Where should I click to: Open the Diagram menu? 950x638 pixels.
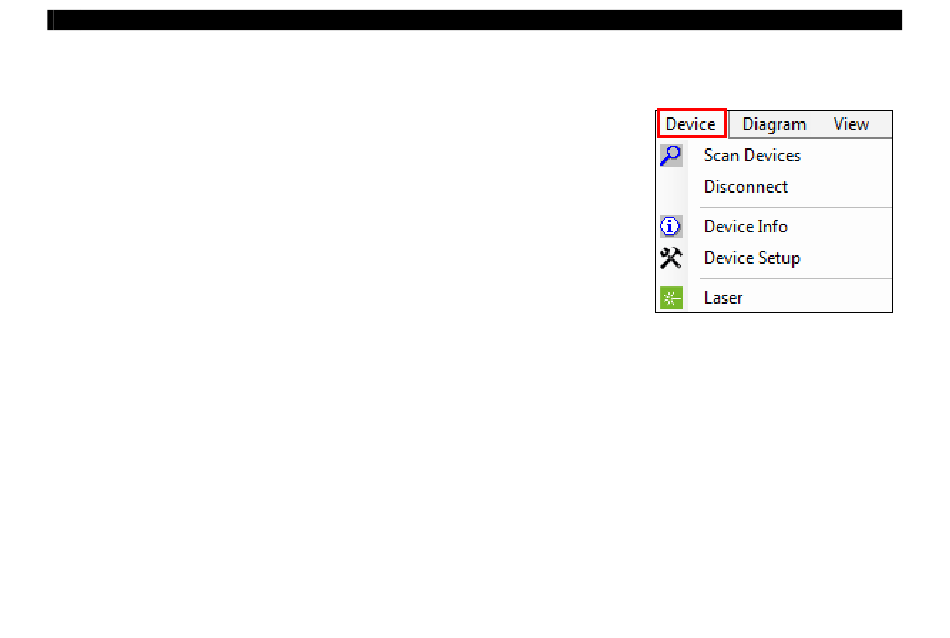click(x=774, y=124)
